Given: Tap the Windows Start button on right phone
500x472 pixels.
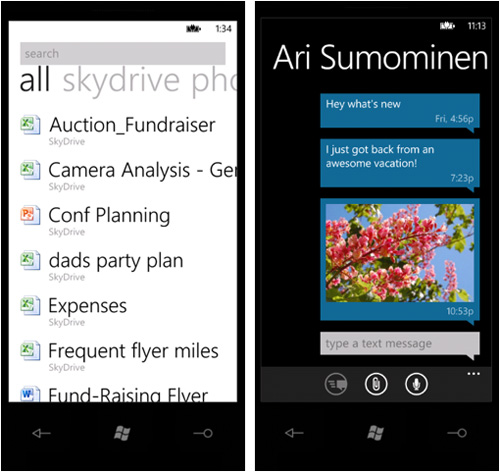Looking at the screenshot, I should click(376, 433).
